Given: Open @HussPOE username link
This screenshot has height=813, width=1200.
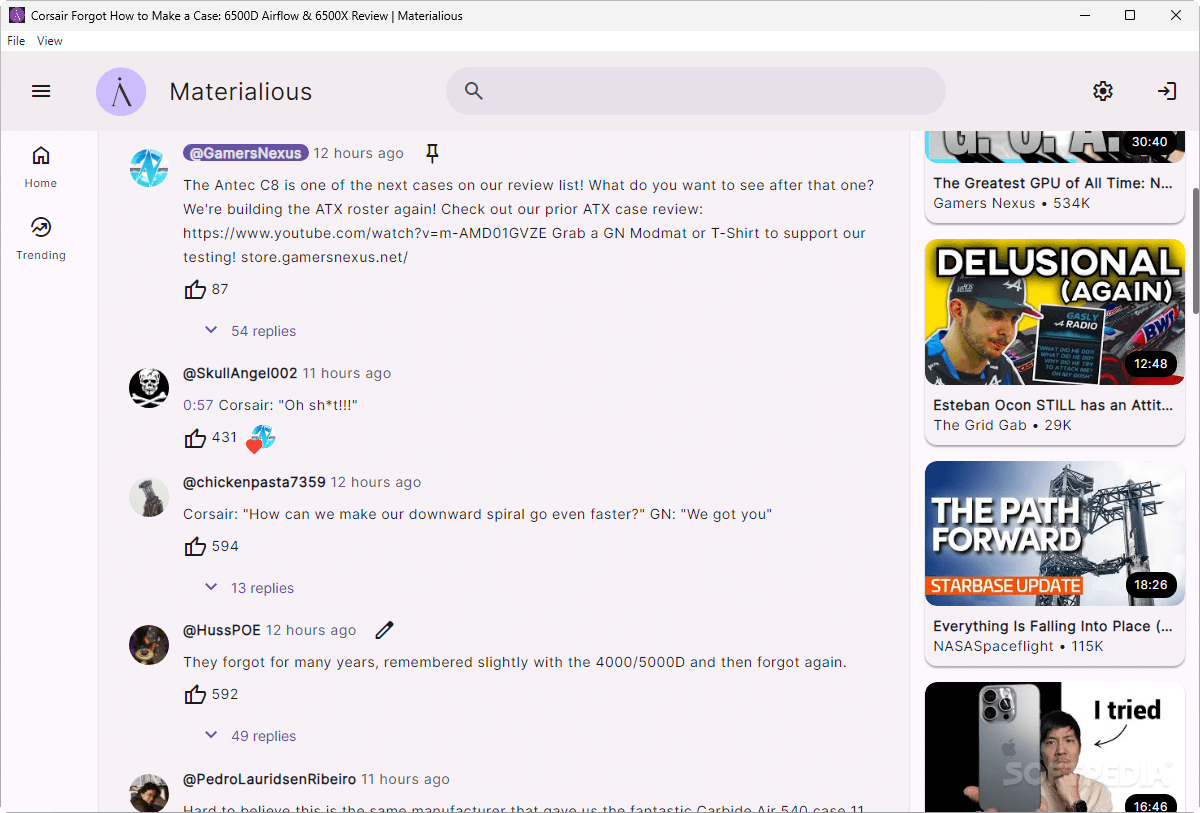Looking at the screenshot, I should (x=222, y=630).
